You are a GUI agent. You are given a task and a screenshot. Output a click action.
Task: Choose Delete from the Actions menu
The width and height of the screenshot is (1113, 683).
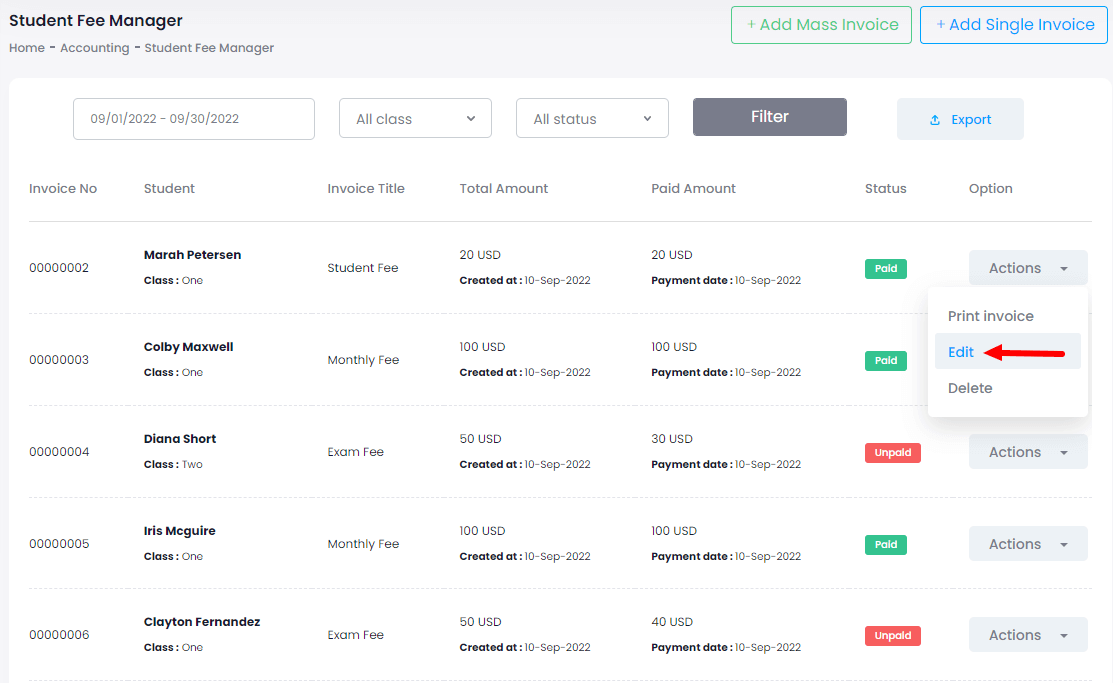pos(970,388)
